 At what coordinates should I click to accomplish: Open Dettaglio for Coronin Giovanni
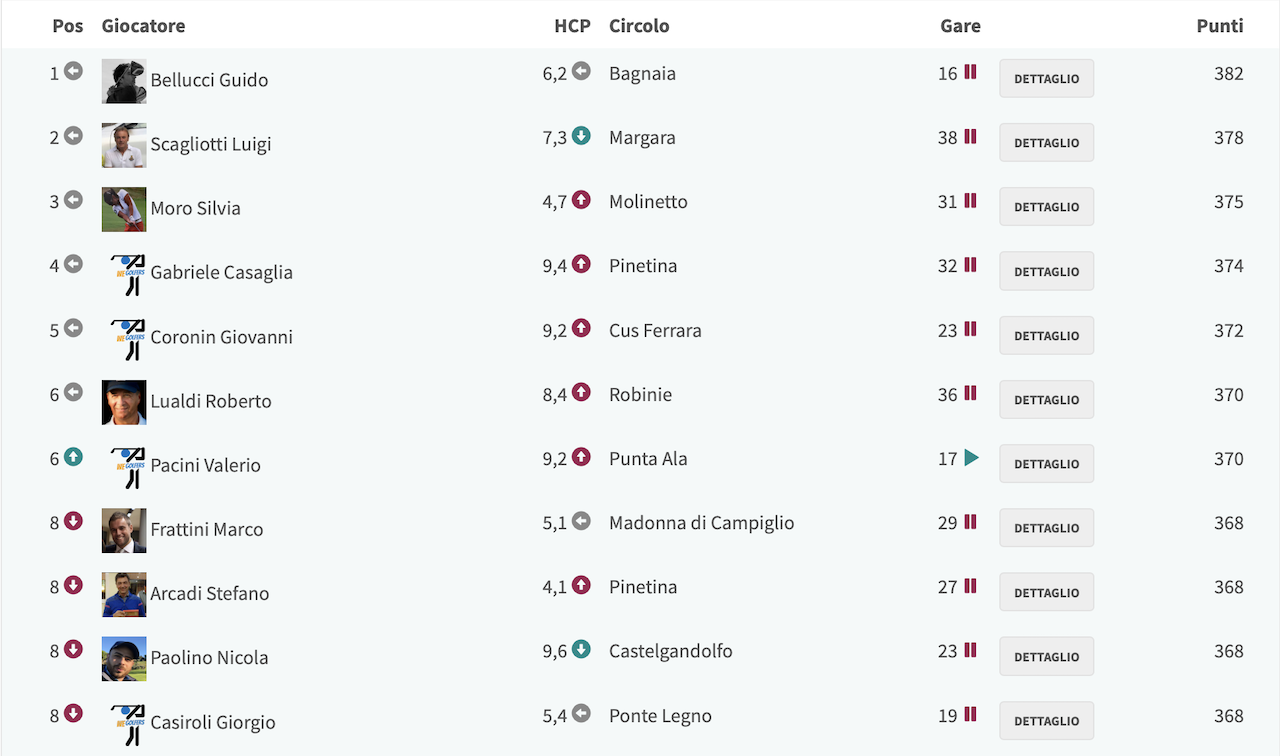[x=1046, y=335]
